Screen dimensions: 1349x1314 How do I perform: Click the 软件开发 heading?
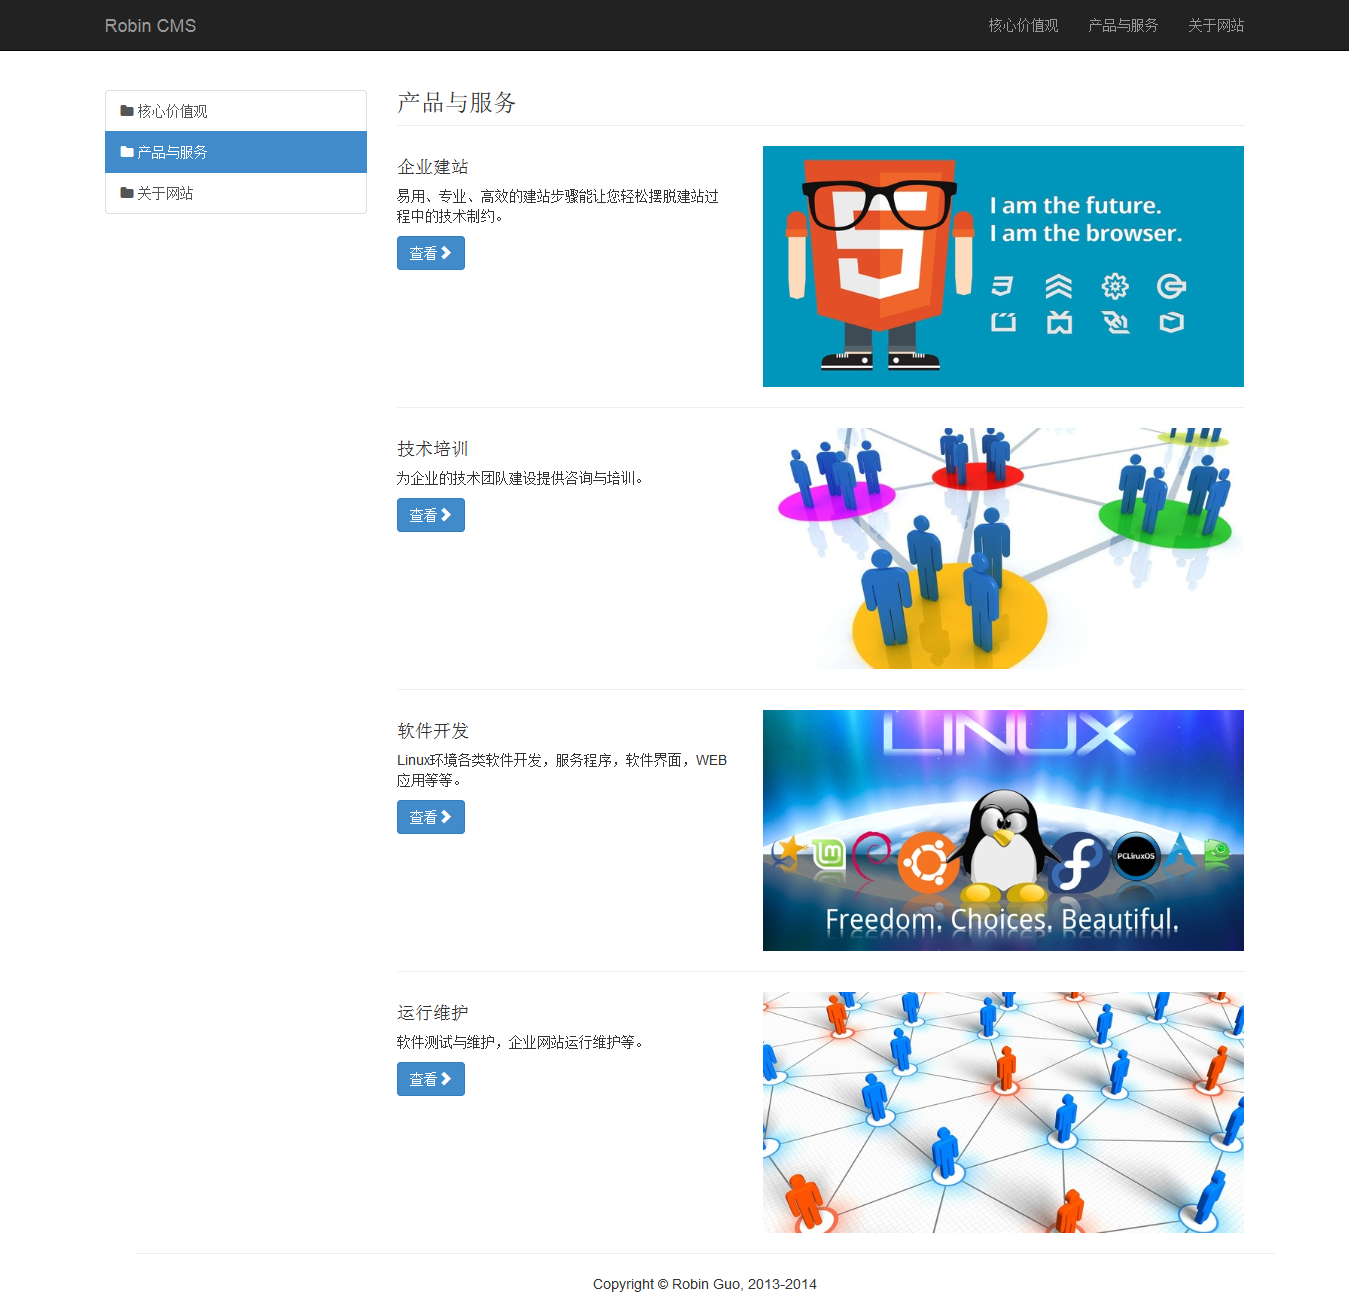pyautogui.click(x=433, y=731)
